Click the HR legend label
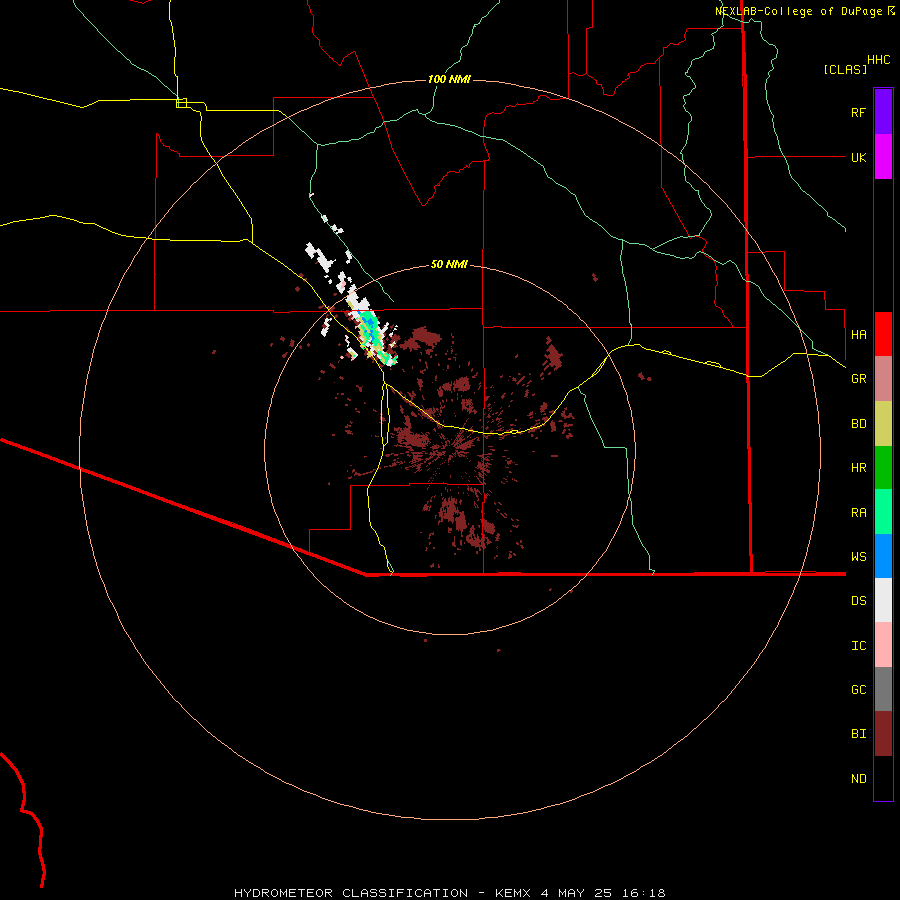This screenshot has width=900, height=900. (x=859, y=468)
